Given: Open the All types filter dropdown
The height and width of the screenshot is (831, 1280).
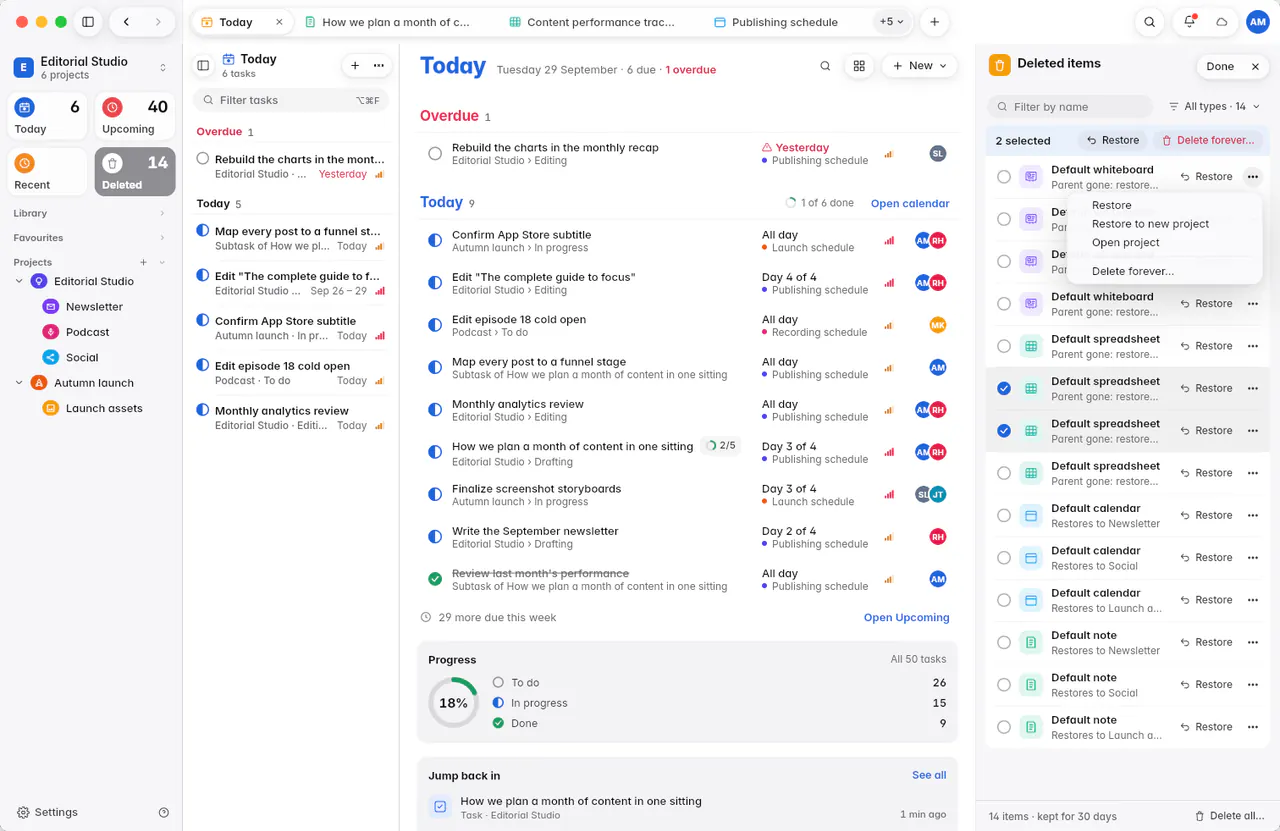Looking at the screenshot, I should point(1214,107).
